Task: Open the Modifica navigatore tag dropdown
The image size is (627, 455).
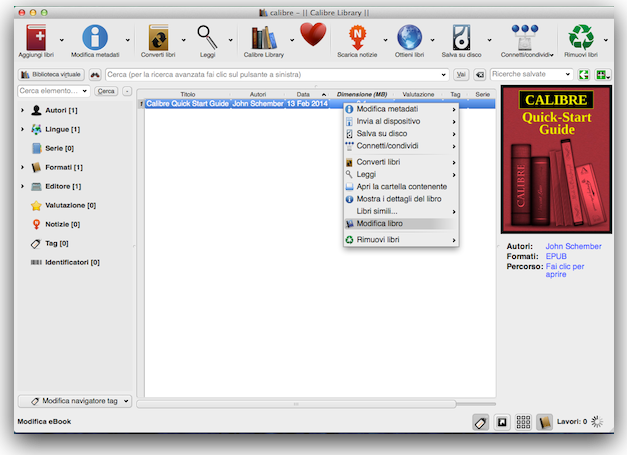Action: pos(75,401)
